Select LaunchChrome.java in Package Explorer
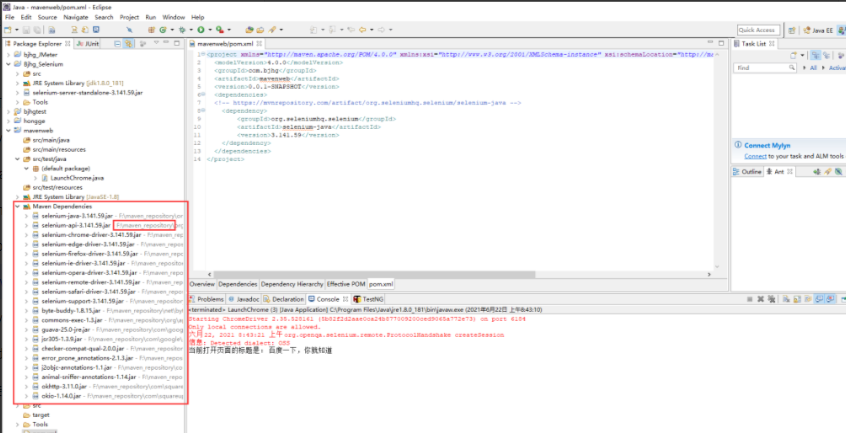Image resolution: width=846 pixels, height=433 pixels. coord(77,177)
